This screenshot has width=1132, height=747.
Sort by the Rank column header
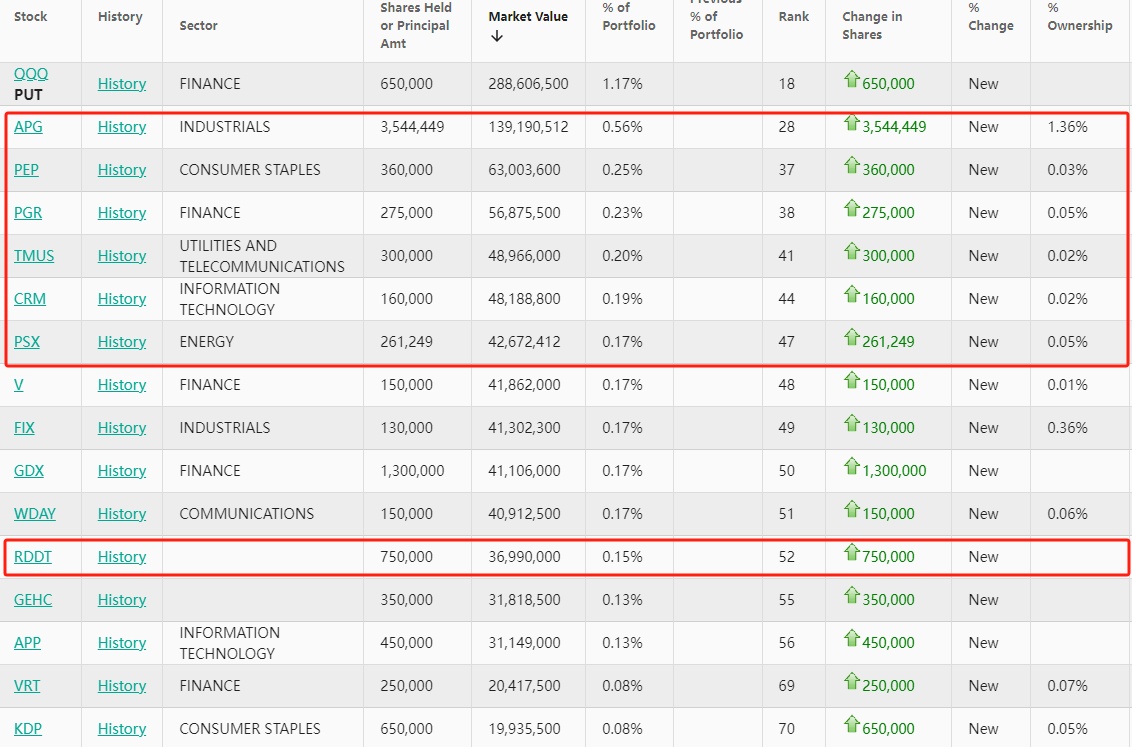[794, 17]
